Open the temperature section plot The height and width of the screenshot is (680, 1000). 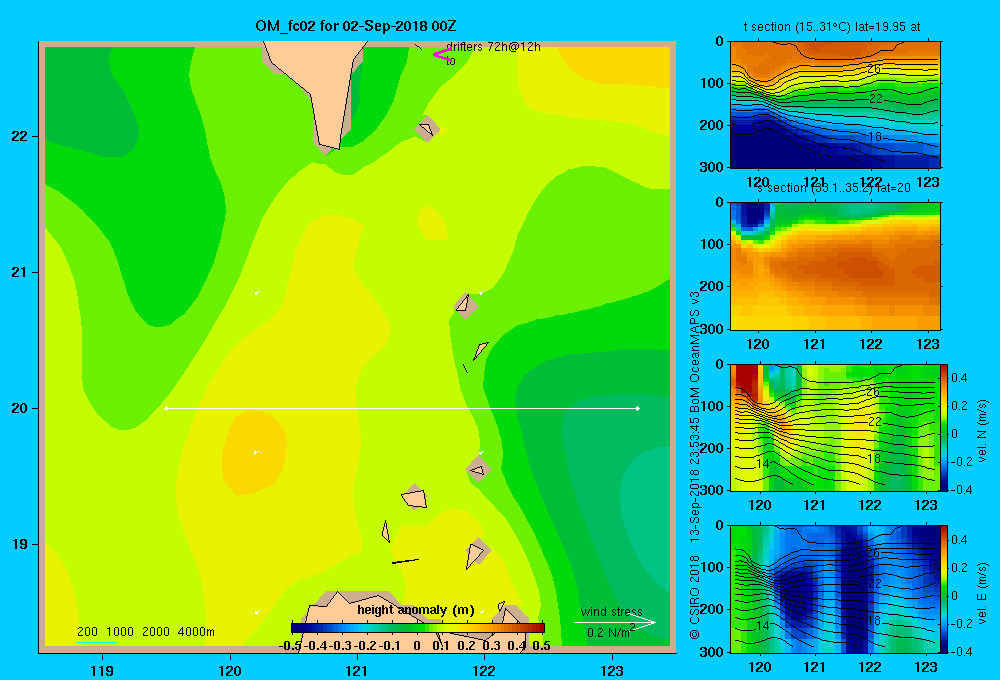[x=835, y=105]
